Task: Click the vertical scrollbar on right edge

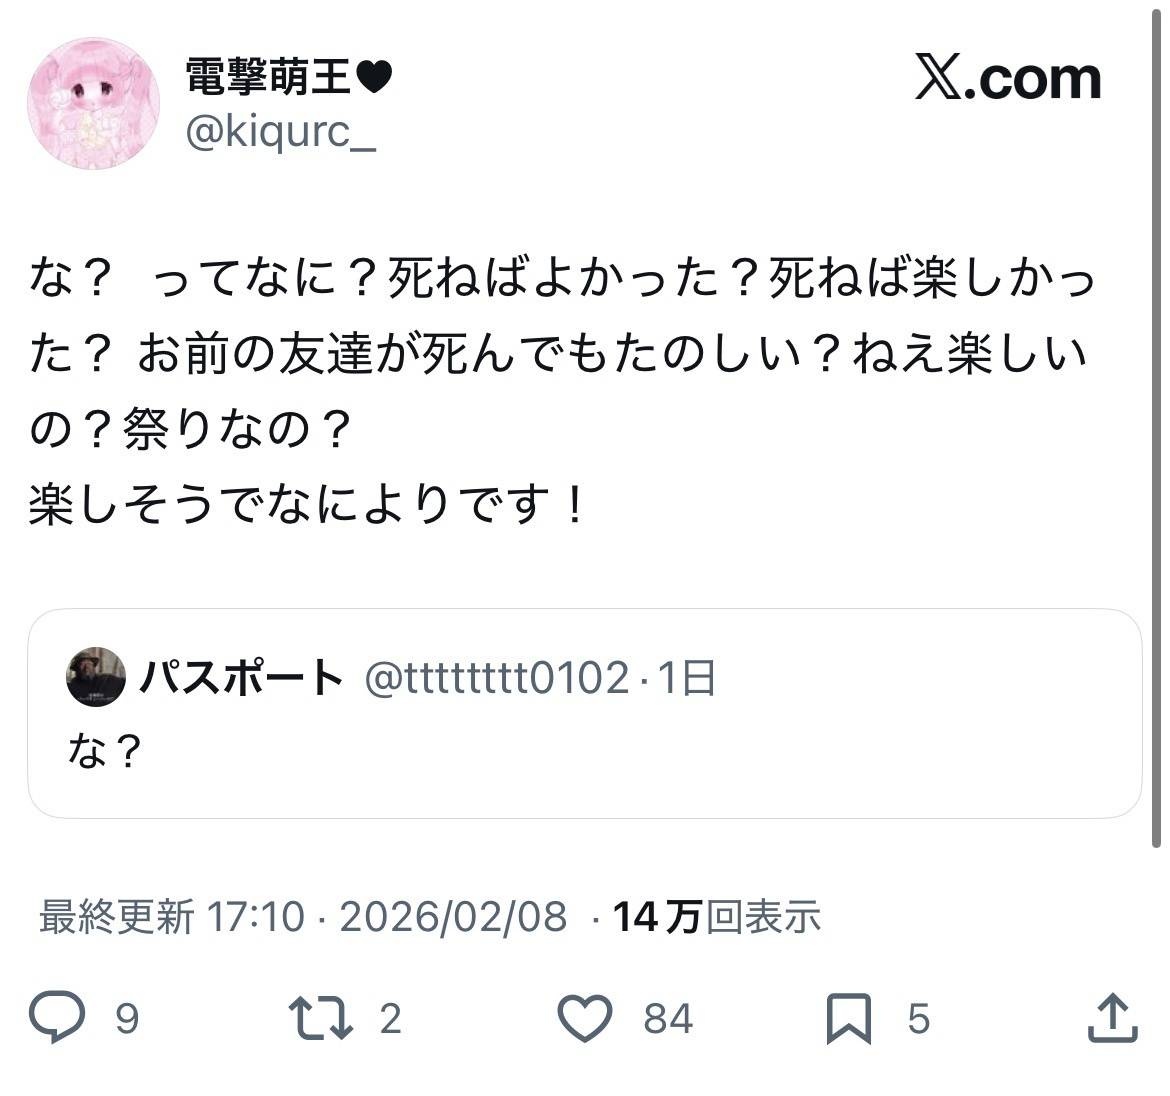Action: [x=1156, y=424]
